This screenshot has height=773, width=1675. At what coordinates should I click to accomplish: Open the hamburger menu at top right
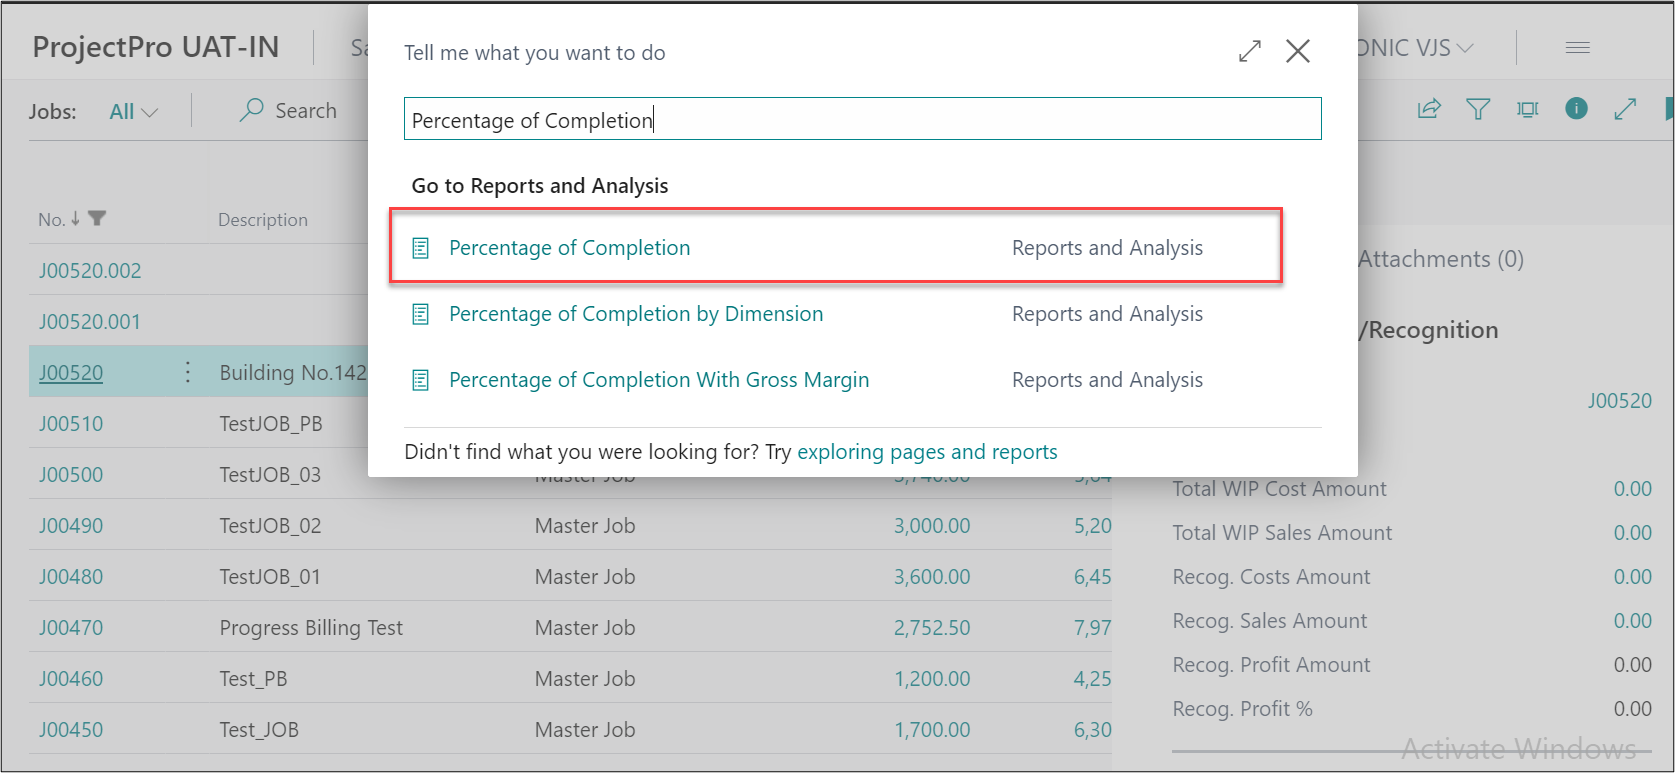pyautogui.click(x=1578, y=47)
